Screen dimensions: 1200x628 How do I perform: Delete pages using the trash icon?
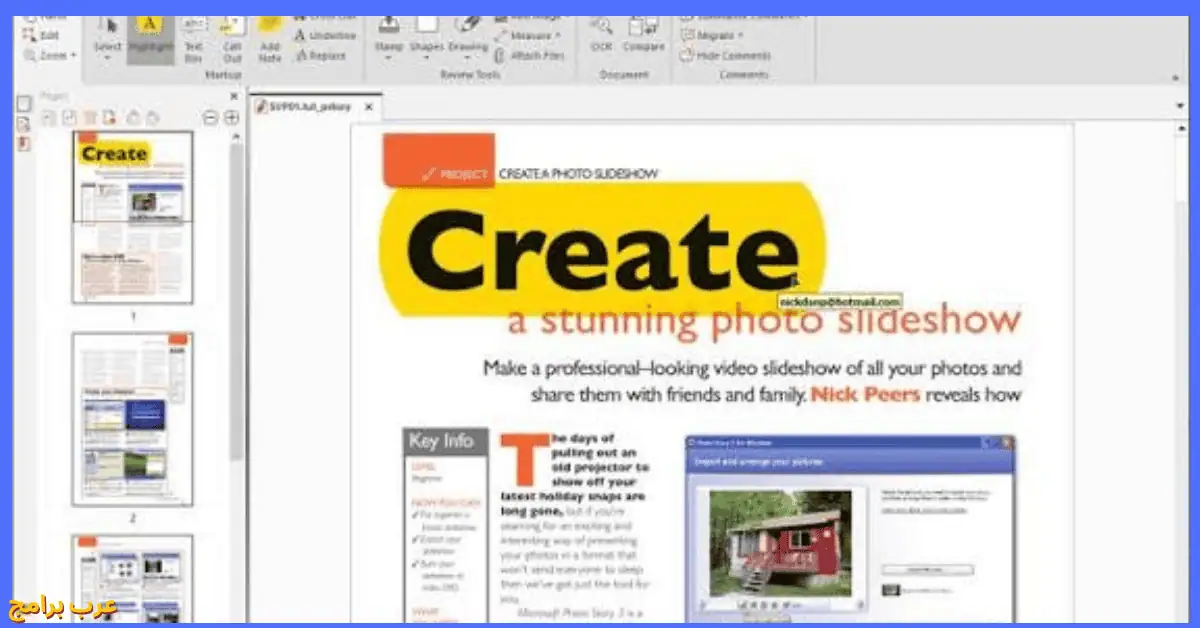91,118
